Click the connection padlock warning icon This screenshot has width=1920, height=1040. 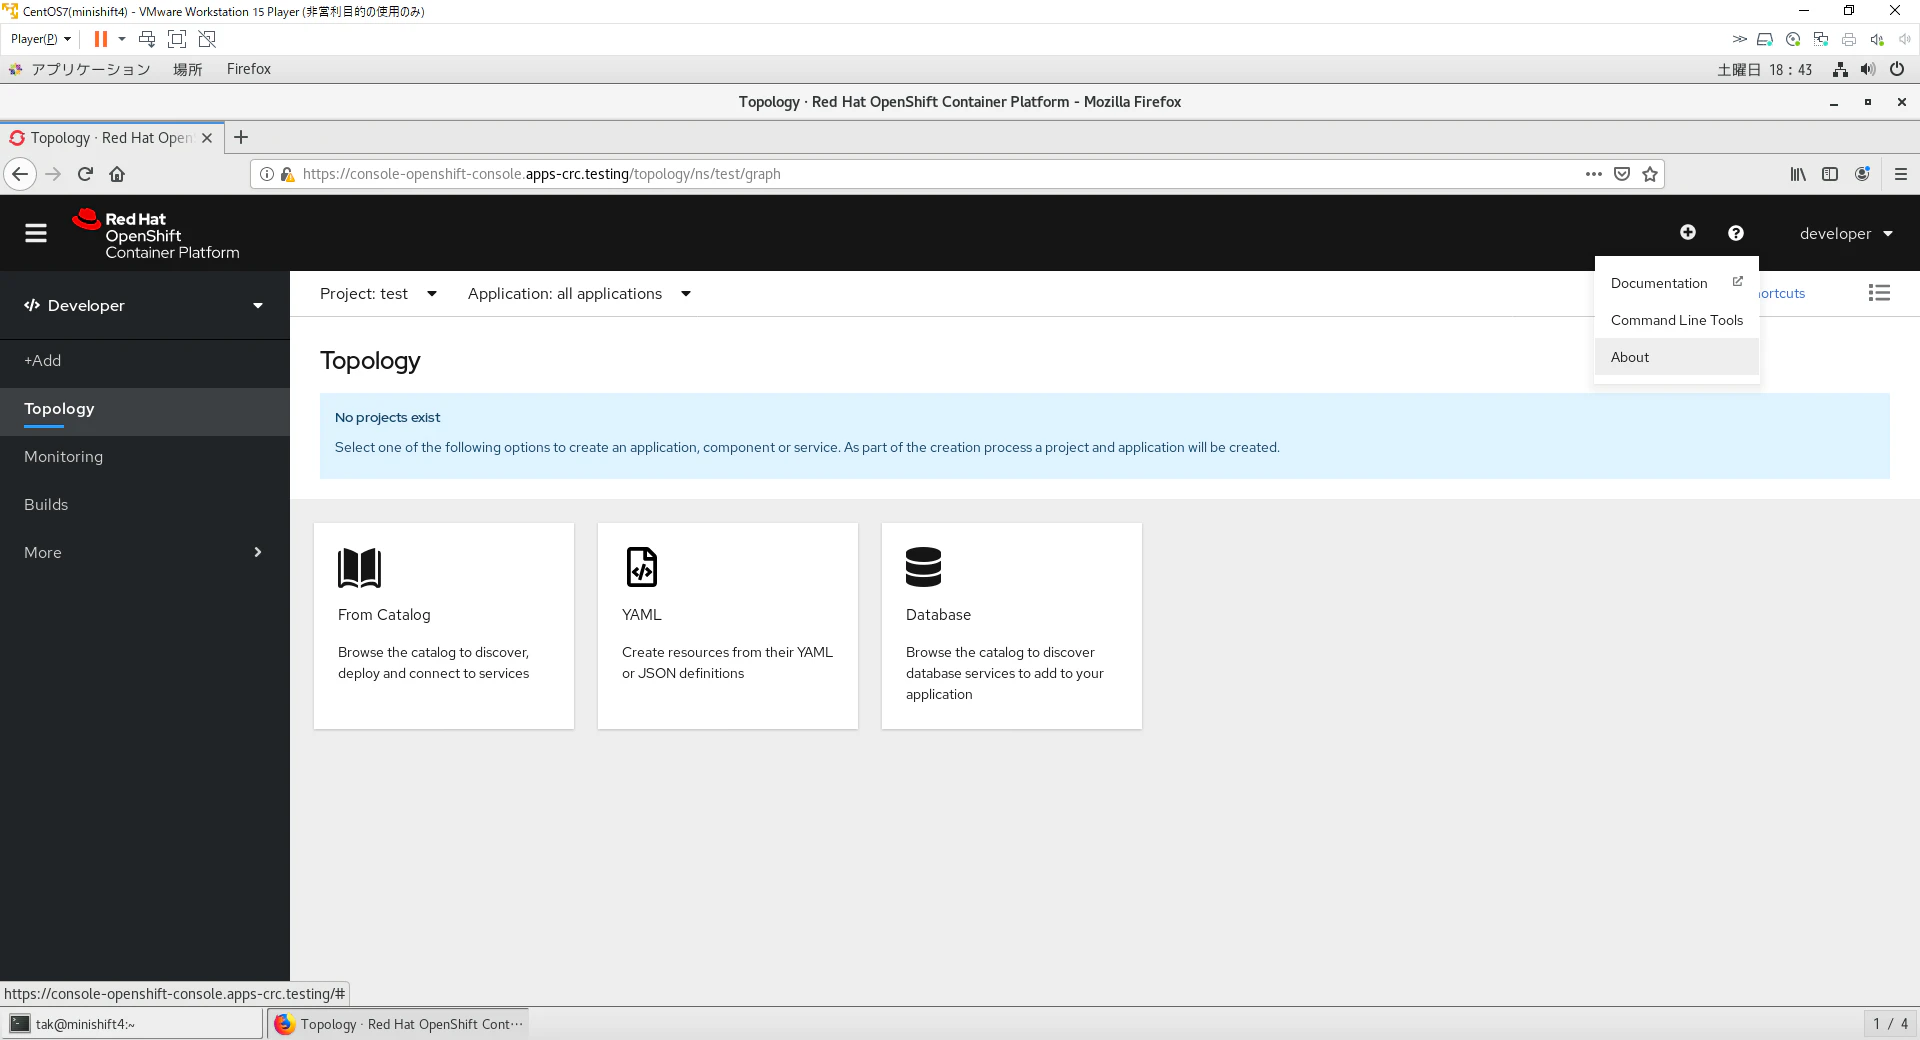(287, 174)
